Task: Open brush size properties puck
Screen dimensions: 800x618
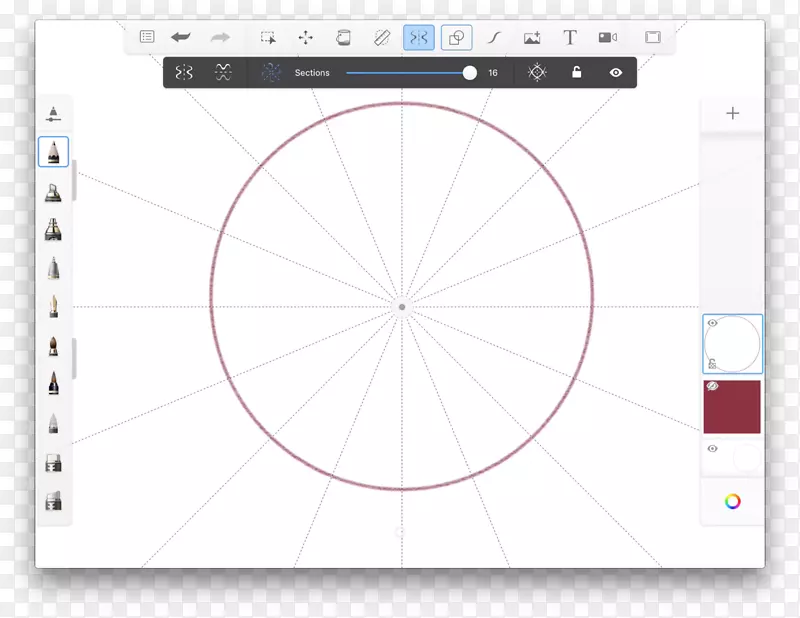Action: 53,114
